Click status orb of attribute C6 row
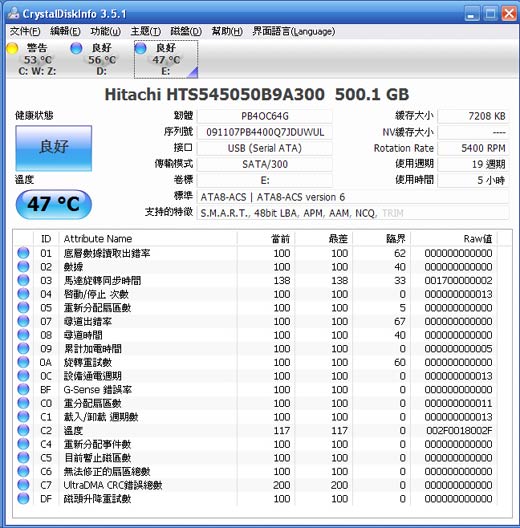520x528 pixels. [23, 471]
